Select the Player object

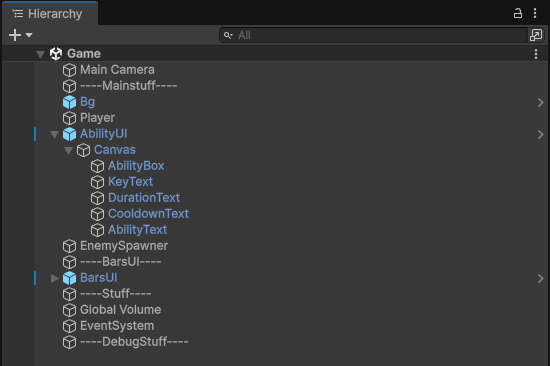(x=97, y=118)
